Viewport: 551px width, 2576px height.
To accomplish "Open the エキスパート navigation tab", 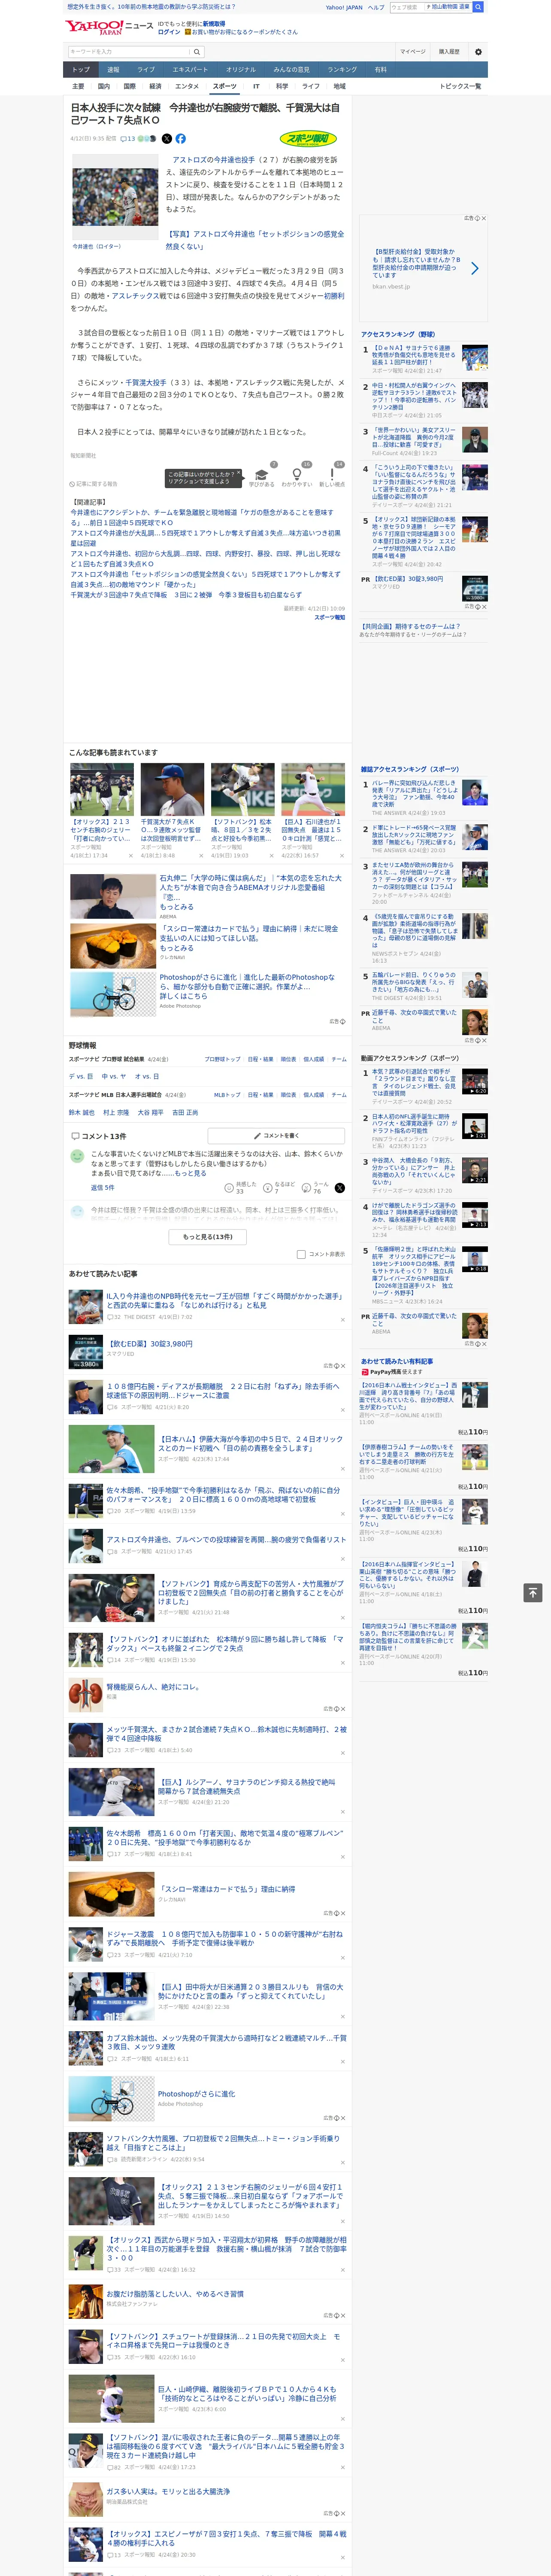I will click(190, 70).
